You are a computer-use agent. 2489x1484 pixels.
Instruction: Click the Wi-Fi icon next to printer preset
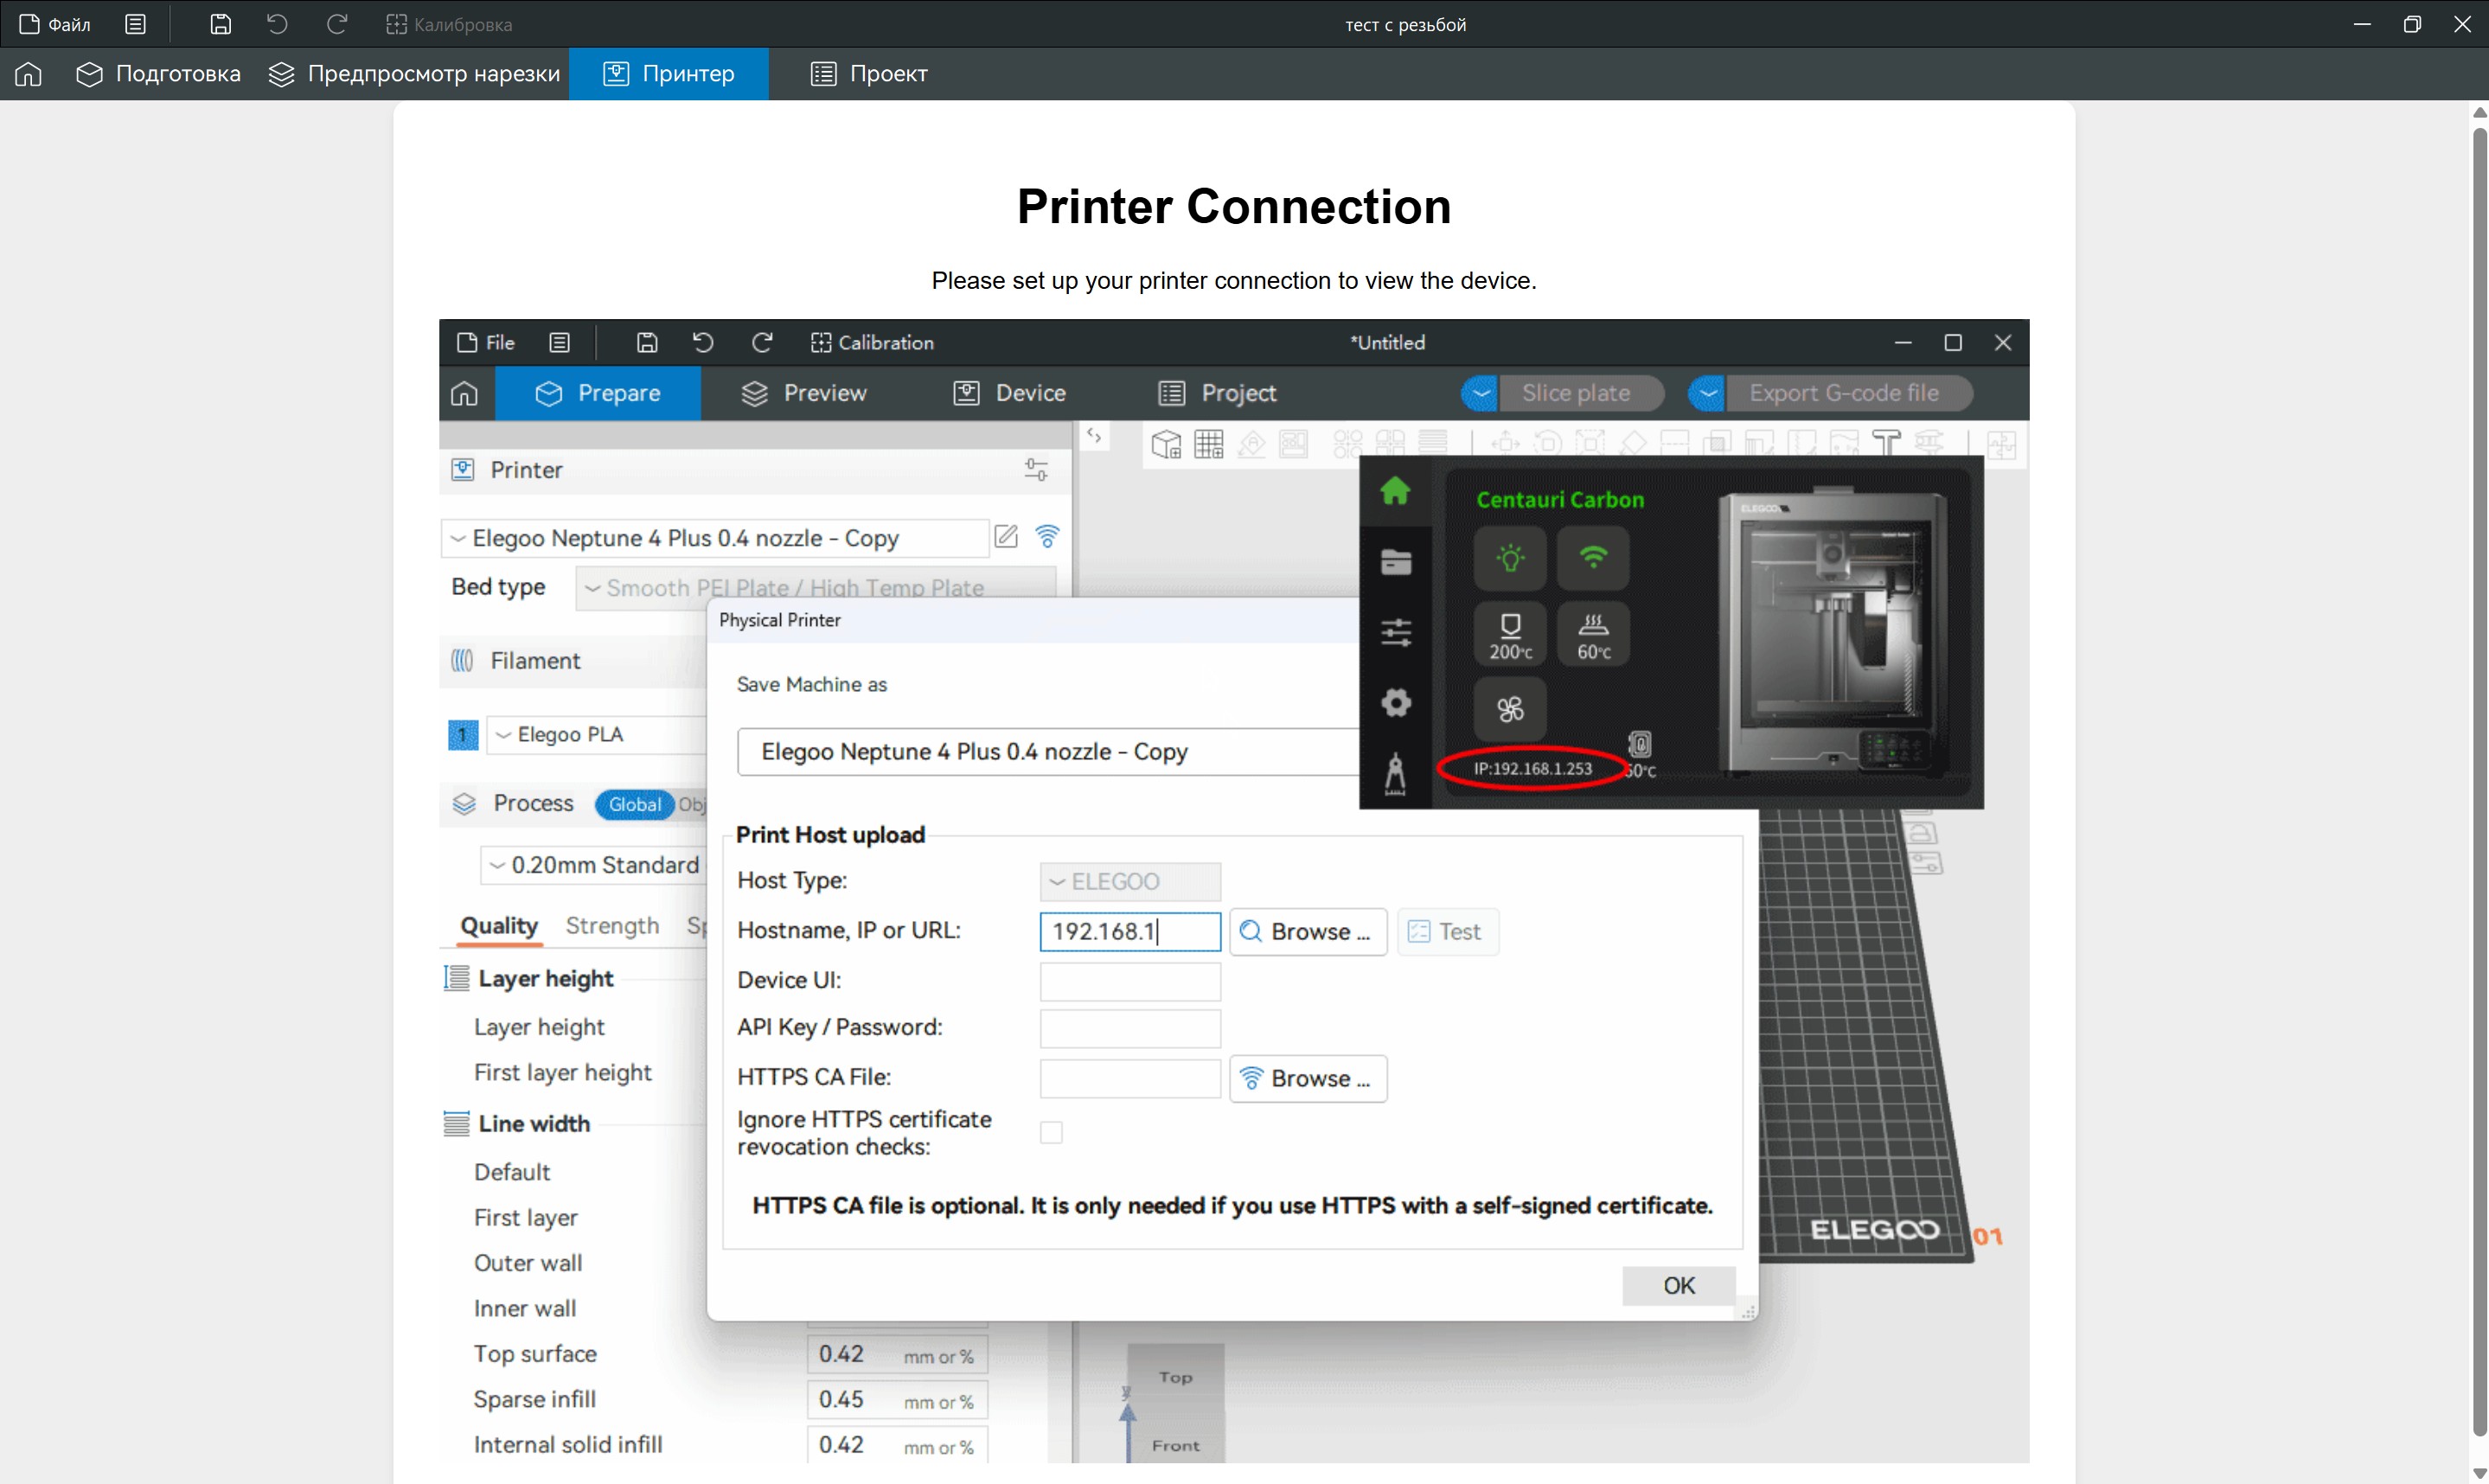click(x=1047, y=537)
